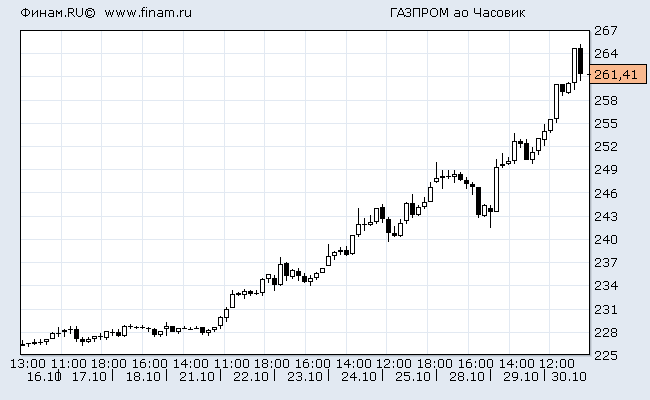Click the 264 price axis label
The width and height of the screenshot is (650, 400).
pyautogui.click(x=606, y=53)
